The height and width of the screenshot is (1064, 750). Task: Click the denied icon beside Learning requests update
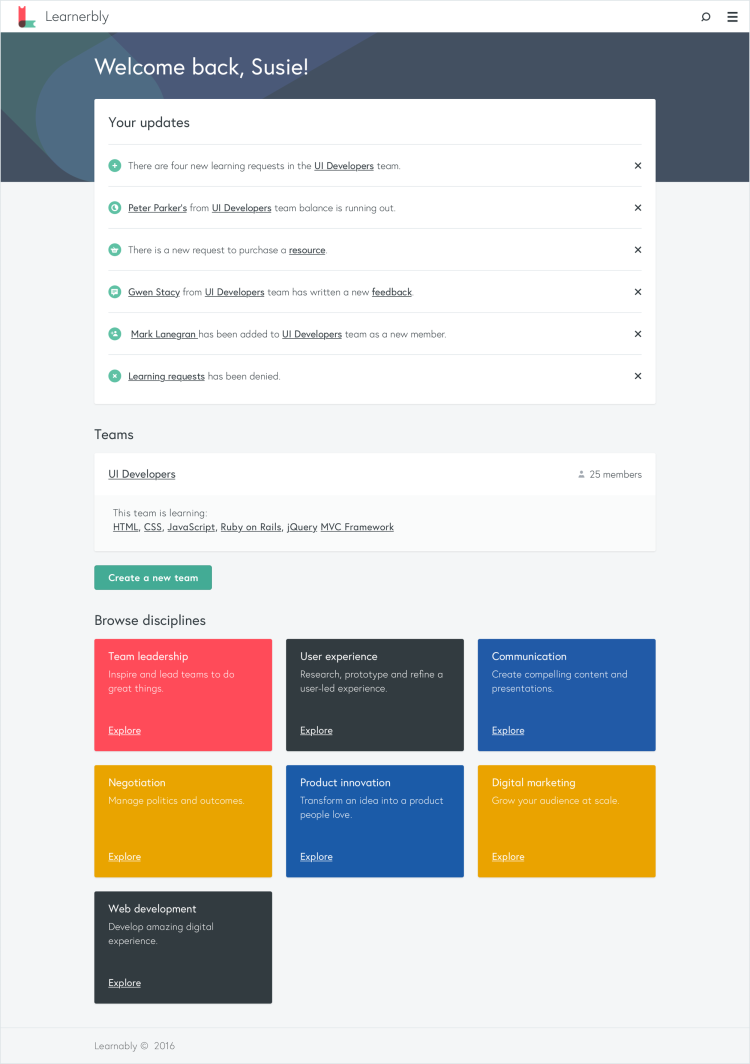pos(115,376)
